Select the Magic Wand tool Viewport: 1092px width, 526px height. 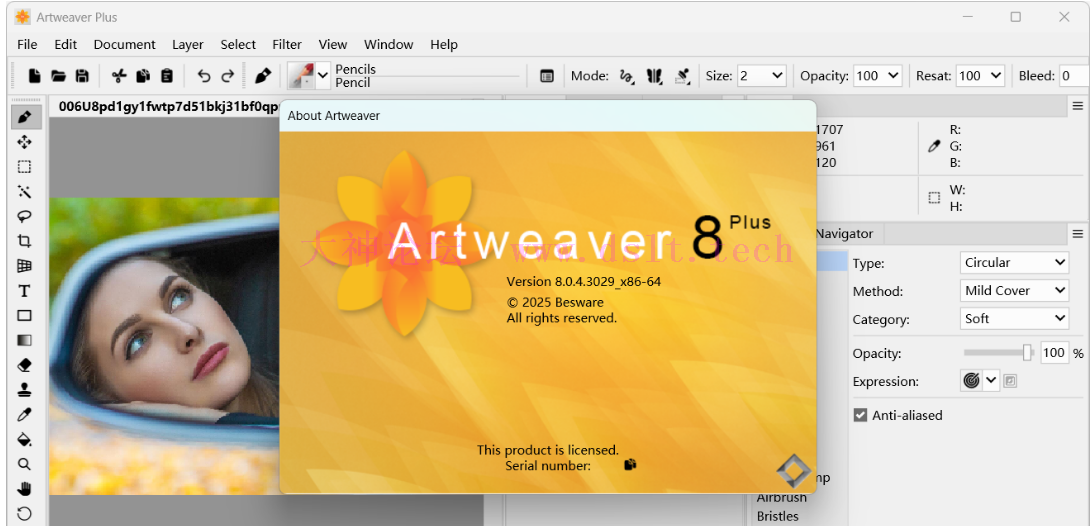(x=24, y=192)
